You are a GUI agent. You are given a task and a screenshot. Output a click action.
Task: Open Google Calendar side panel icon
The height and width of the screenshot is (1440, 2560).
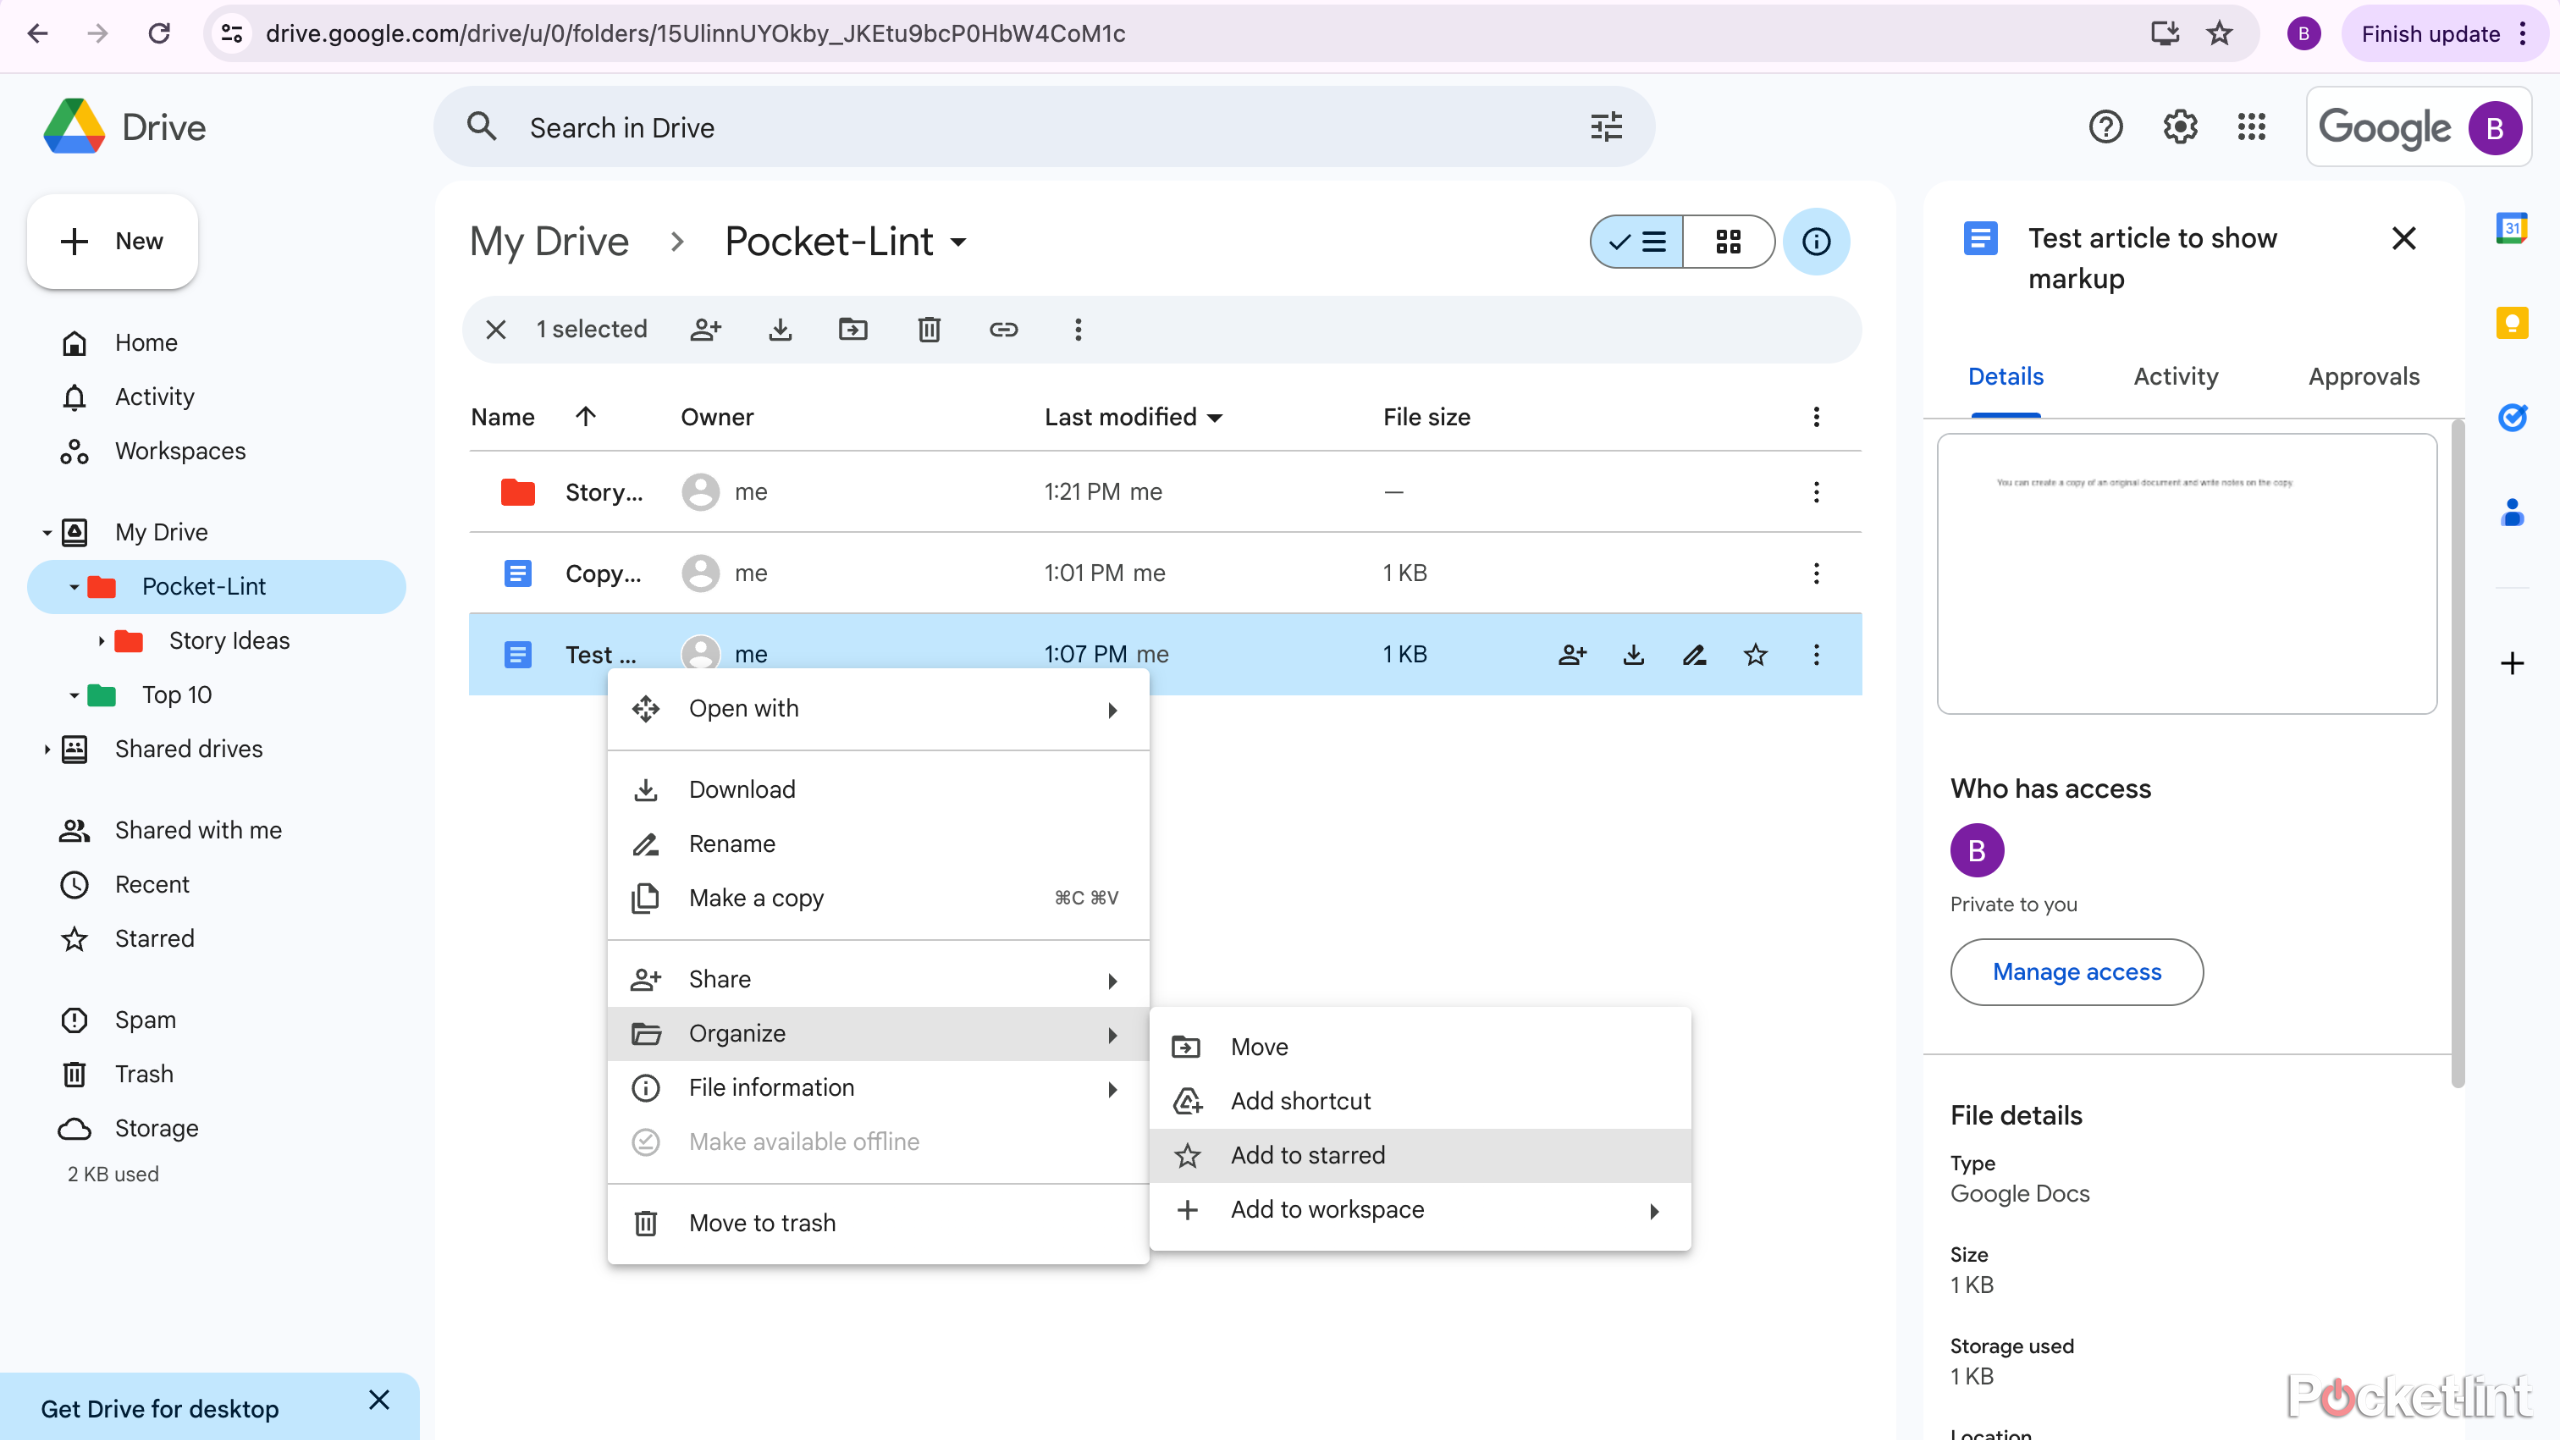pyautogui.click(x=2512, y=228)
